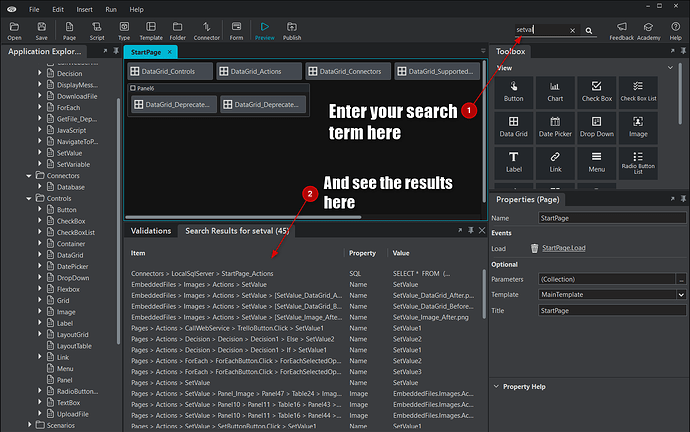
Task: Expand the SetValue tree node
Action: (40, 153)
